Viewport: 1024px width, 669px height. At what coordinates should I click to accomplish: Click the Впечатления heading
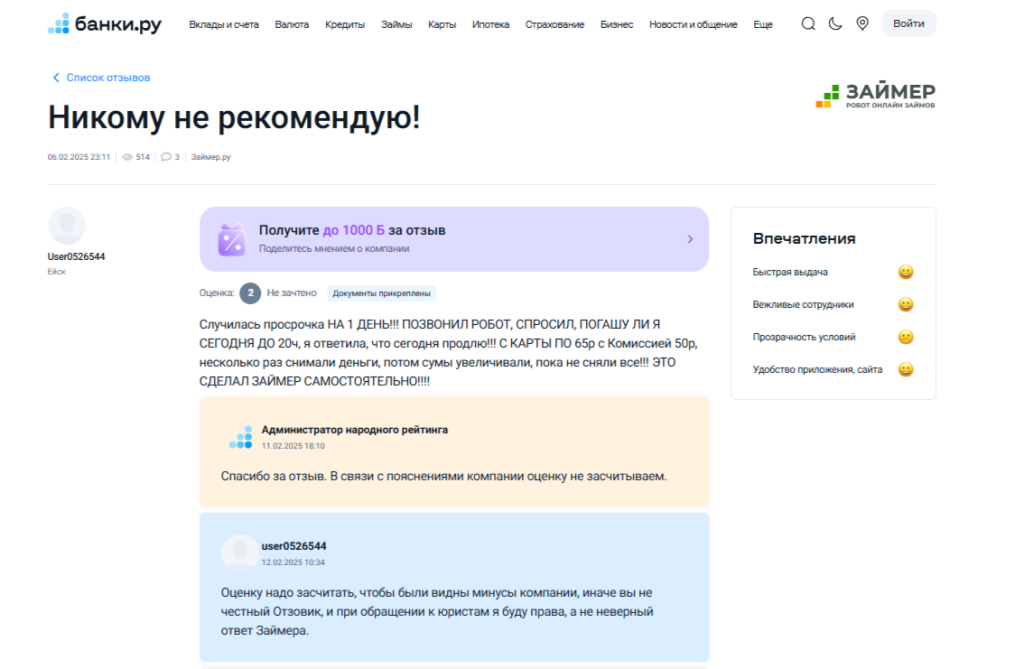[x=804, y=238]
